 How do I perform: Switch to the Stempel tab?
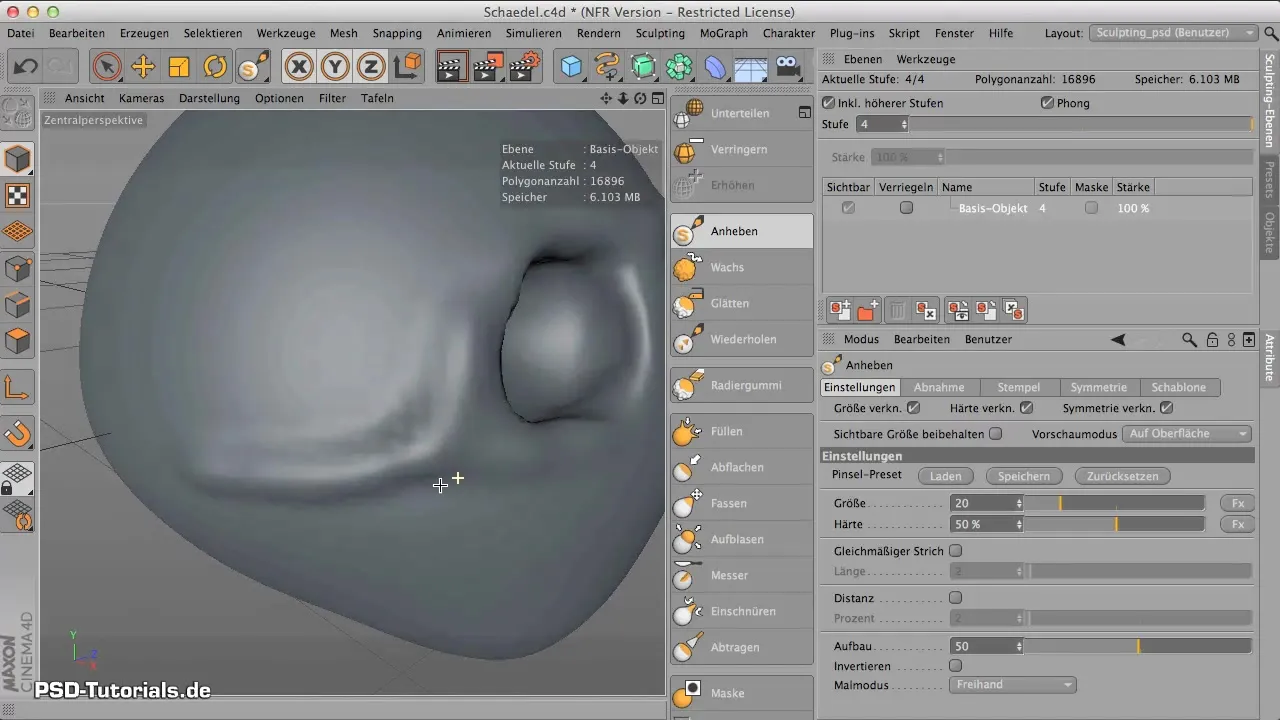[1020, 387]
